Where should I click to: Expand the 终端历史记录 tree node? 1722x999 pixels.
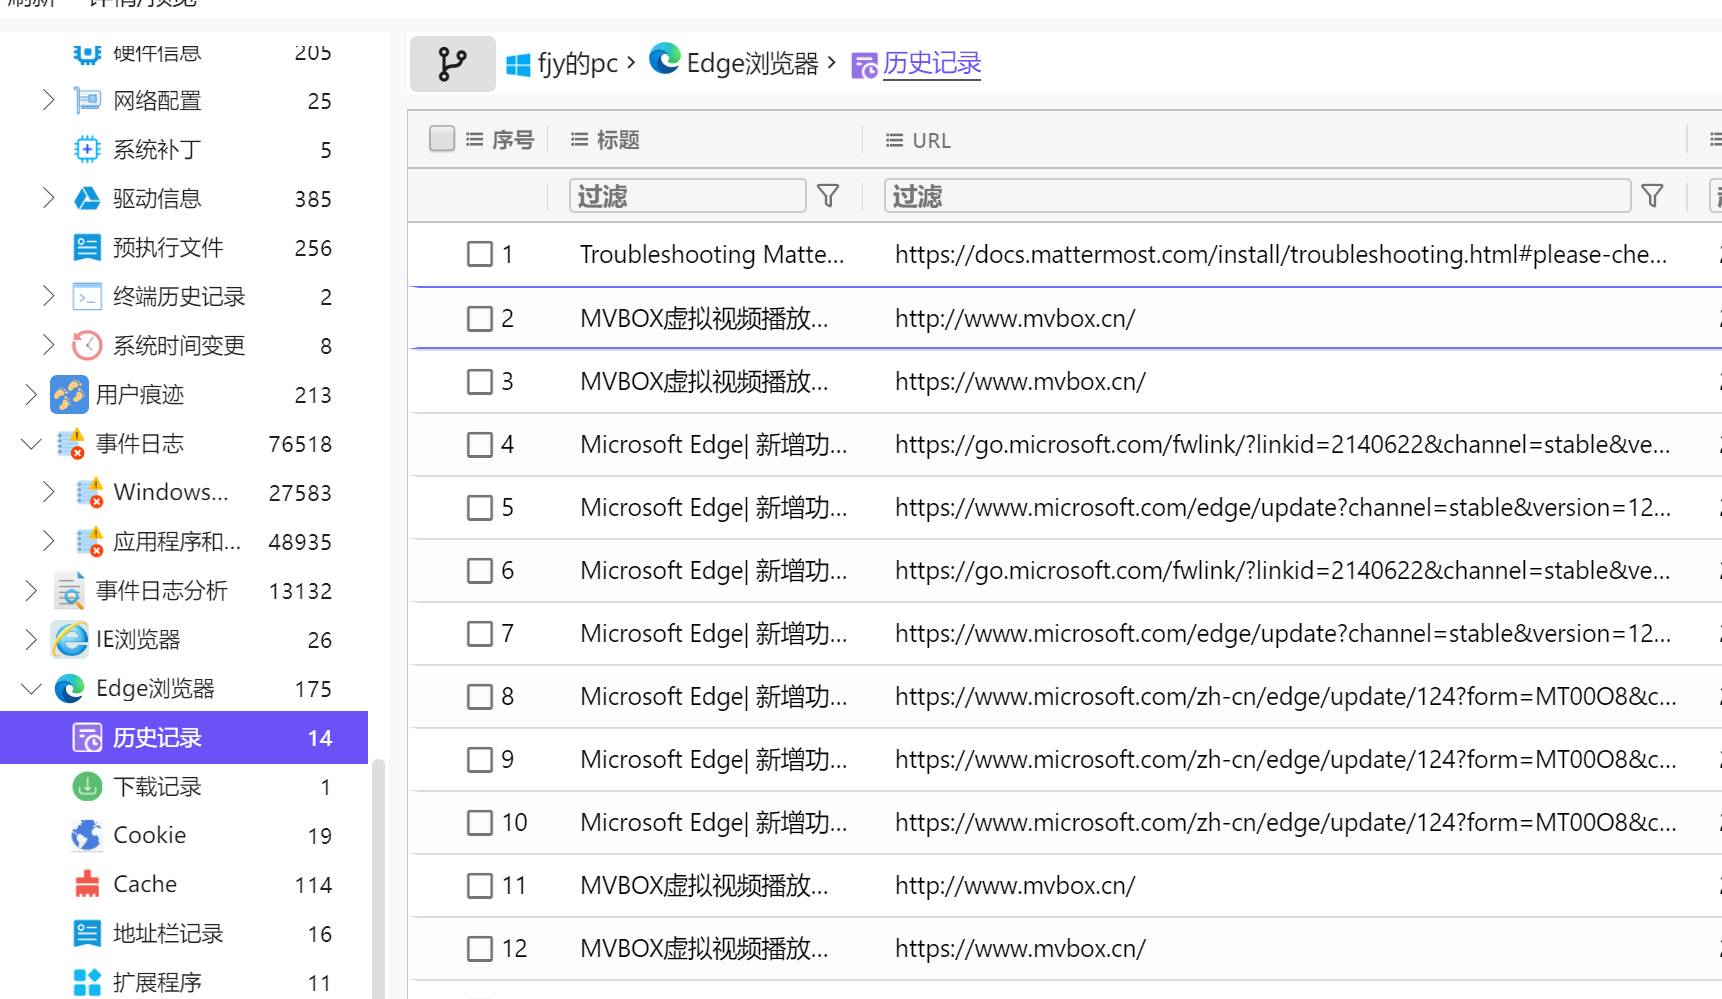(48, 296)
